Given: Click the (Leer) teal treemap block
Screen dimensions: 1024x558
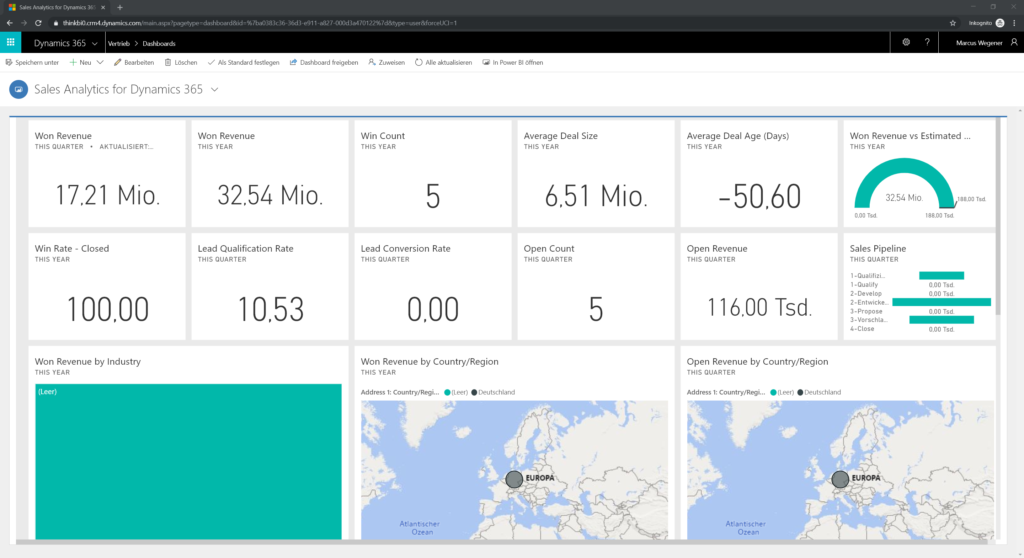Looking at the screenshot, I should tap(188, 461).
